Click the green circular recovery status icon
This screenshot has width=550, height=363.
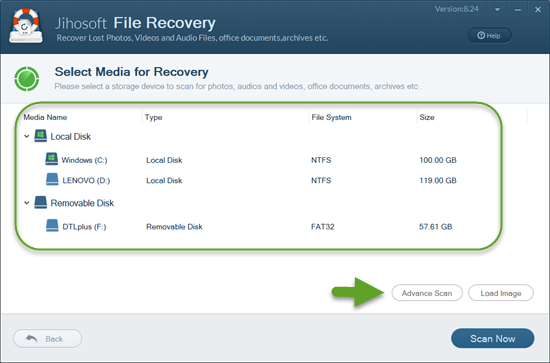27,79
